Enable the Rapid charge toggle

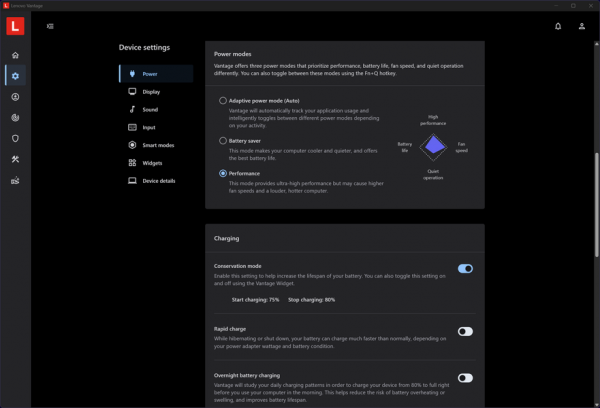[x=465, y=331]
